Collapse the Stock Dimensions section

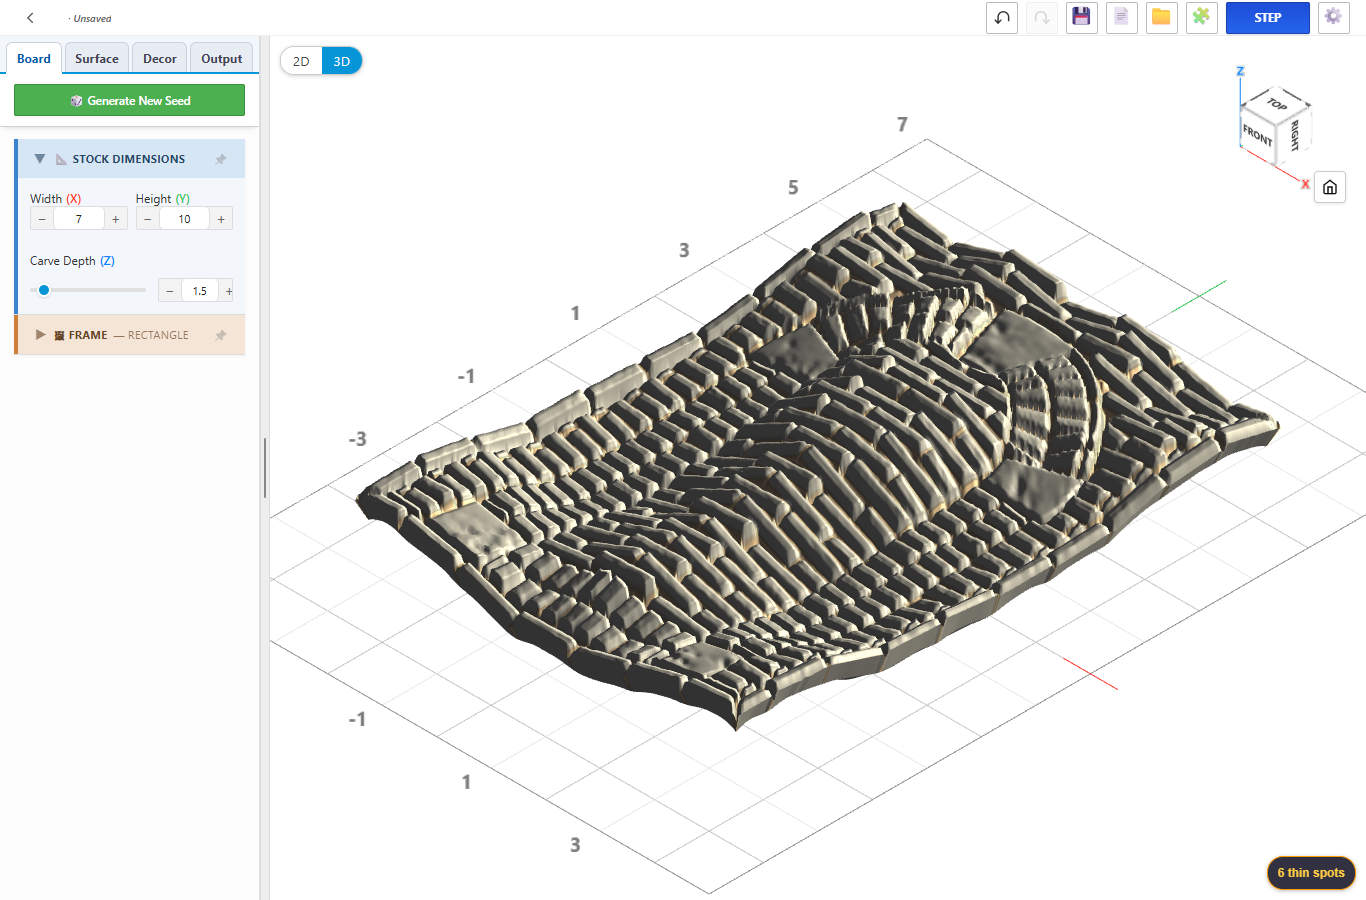40,159
